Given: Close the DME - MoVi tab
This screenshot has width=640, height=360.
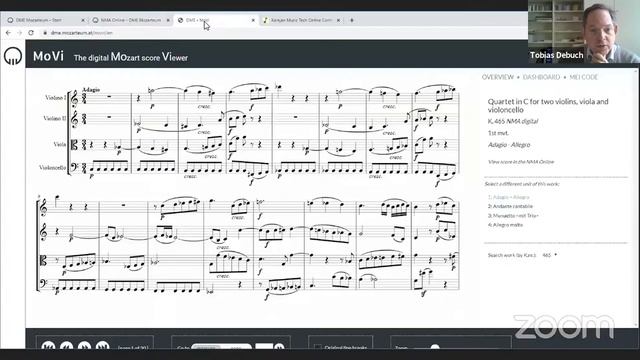Looking at the screenshot, I should (253, 20).
